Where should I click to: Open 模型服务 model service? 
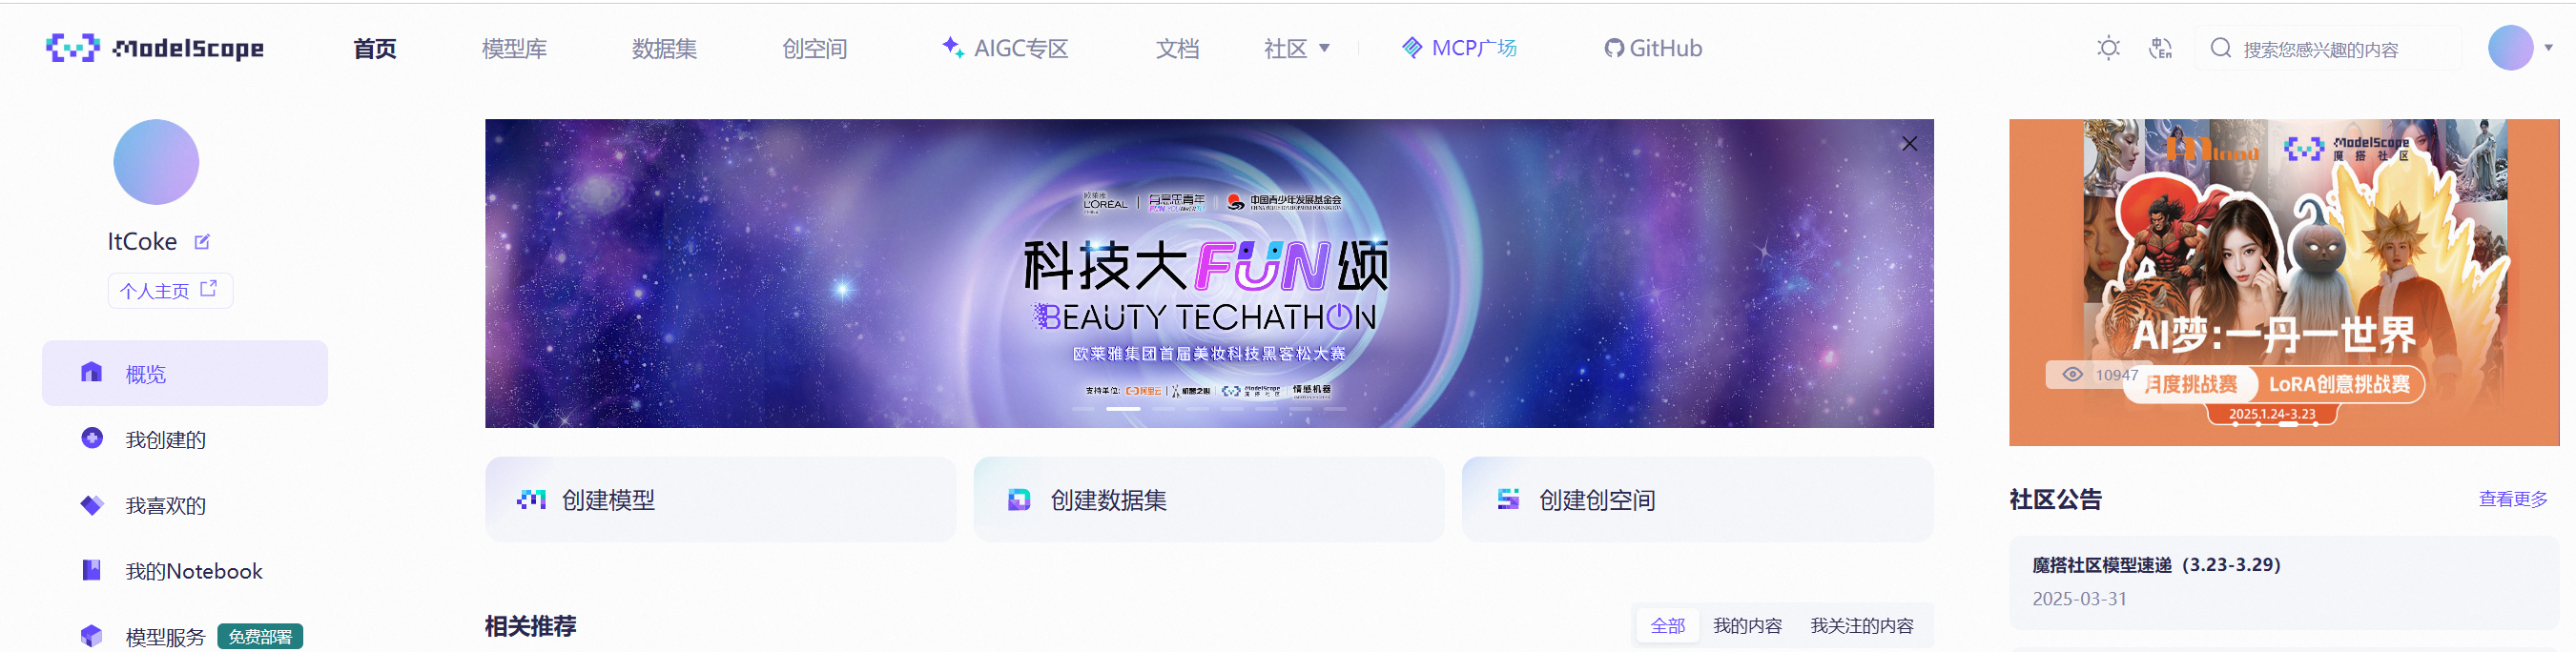click(165, 637)
